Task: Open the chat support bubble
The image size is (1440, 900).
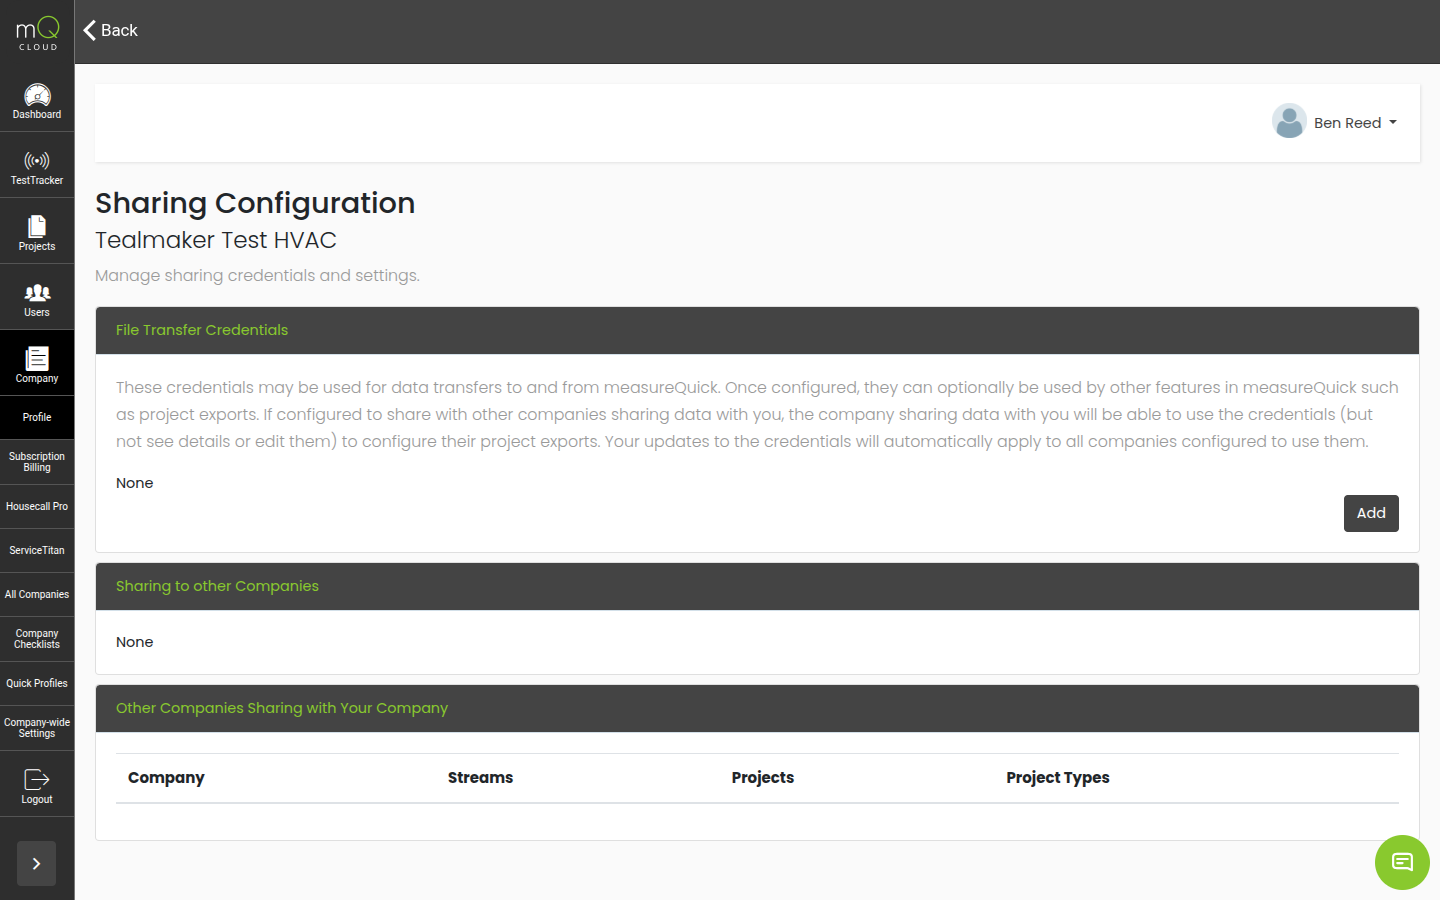Action: click(x=1402, y=862)
